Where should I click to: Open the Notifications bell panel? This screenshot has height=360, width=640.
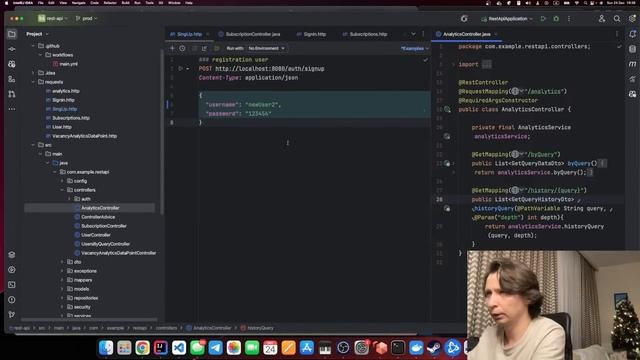pos(632,34)
